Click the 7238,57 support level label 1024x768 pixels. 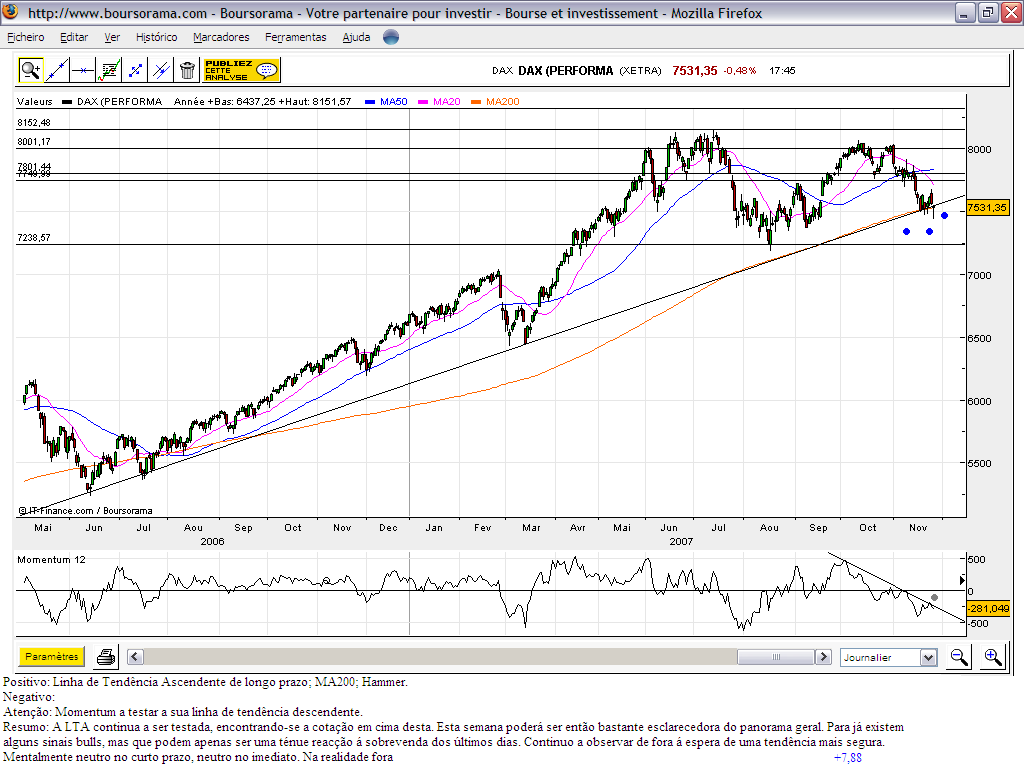34,238
